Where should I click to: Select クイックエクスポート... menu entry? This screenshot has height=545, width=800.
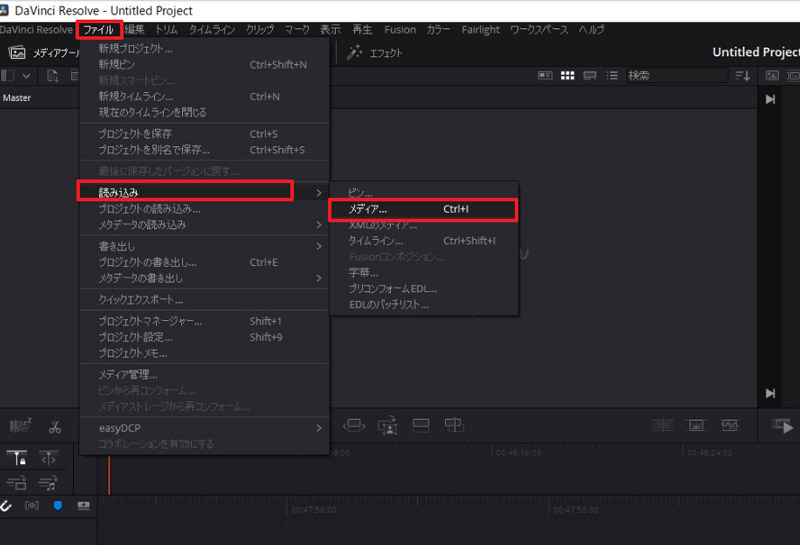[204, 300]
